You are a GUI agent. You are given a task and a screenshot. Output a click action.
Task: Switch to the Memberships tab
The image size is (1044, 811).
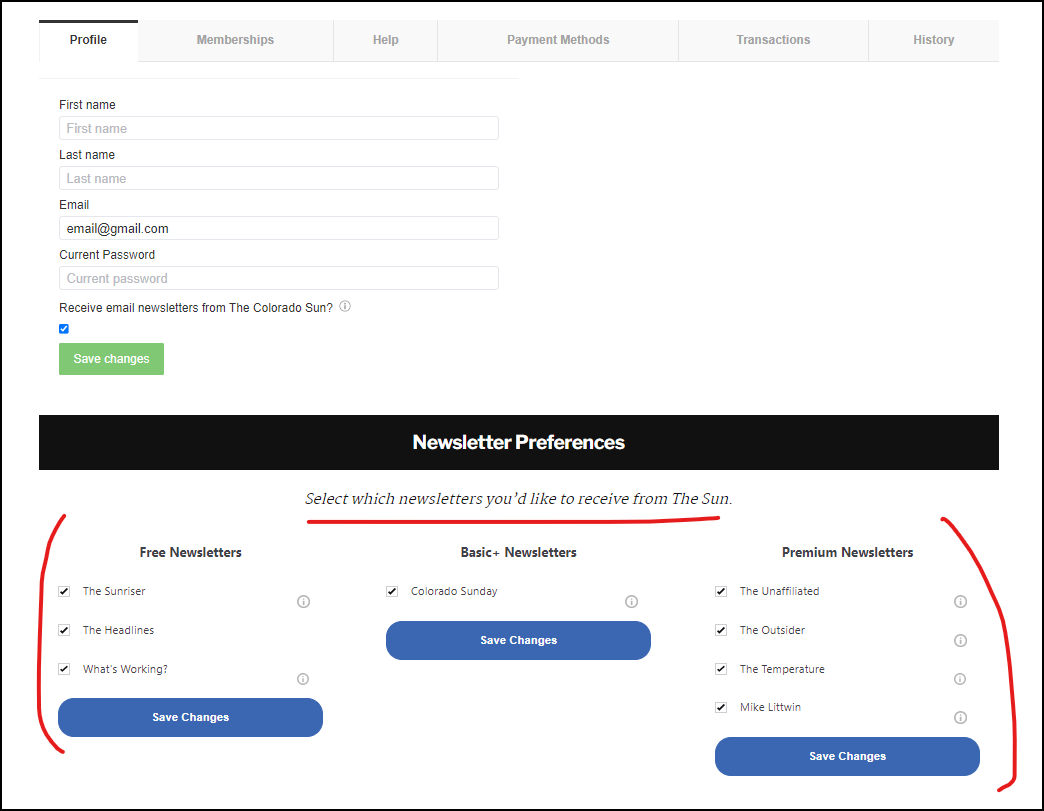click(x=235, y=40)
